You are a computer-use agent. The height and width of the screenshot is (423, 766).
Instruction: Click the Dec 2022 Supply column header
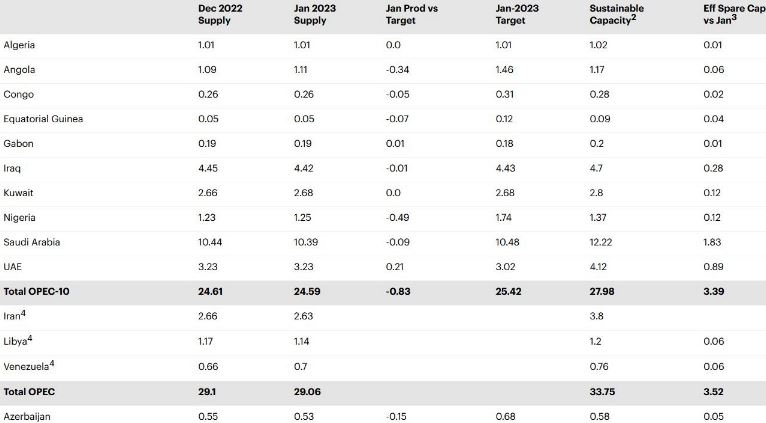tap(220, 15)
